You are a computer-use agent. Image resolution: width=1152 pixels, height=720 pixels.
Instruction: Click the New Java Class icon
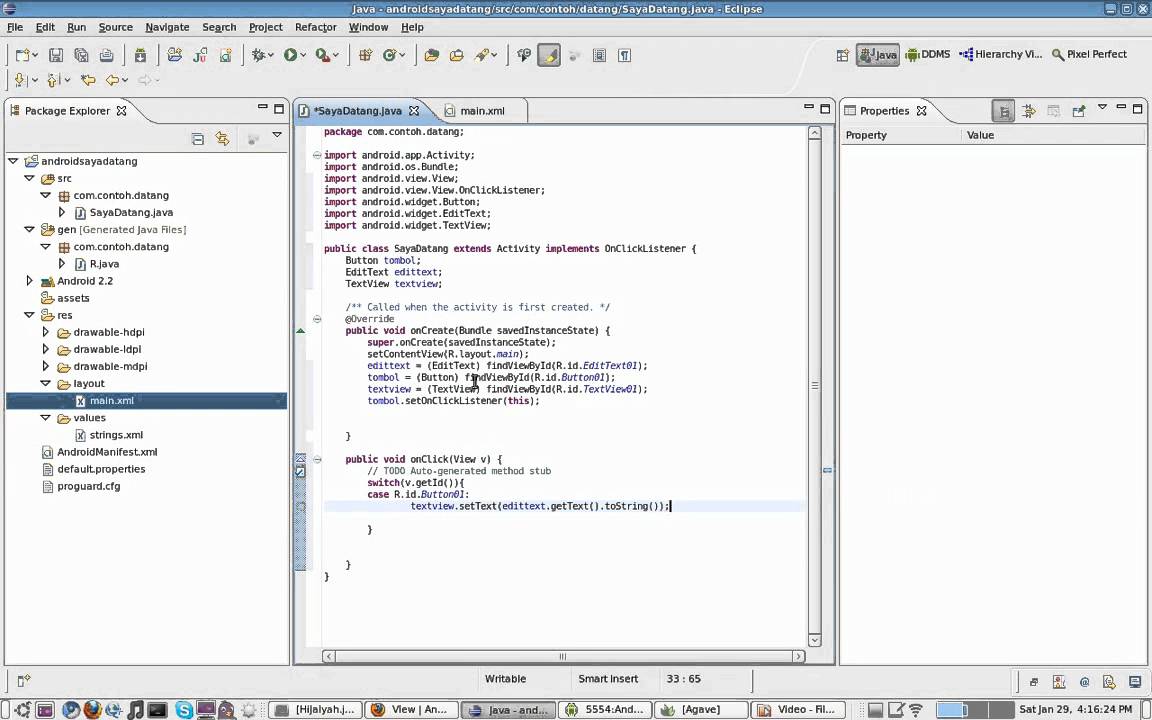pos(389,55)
